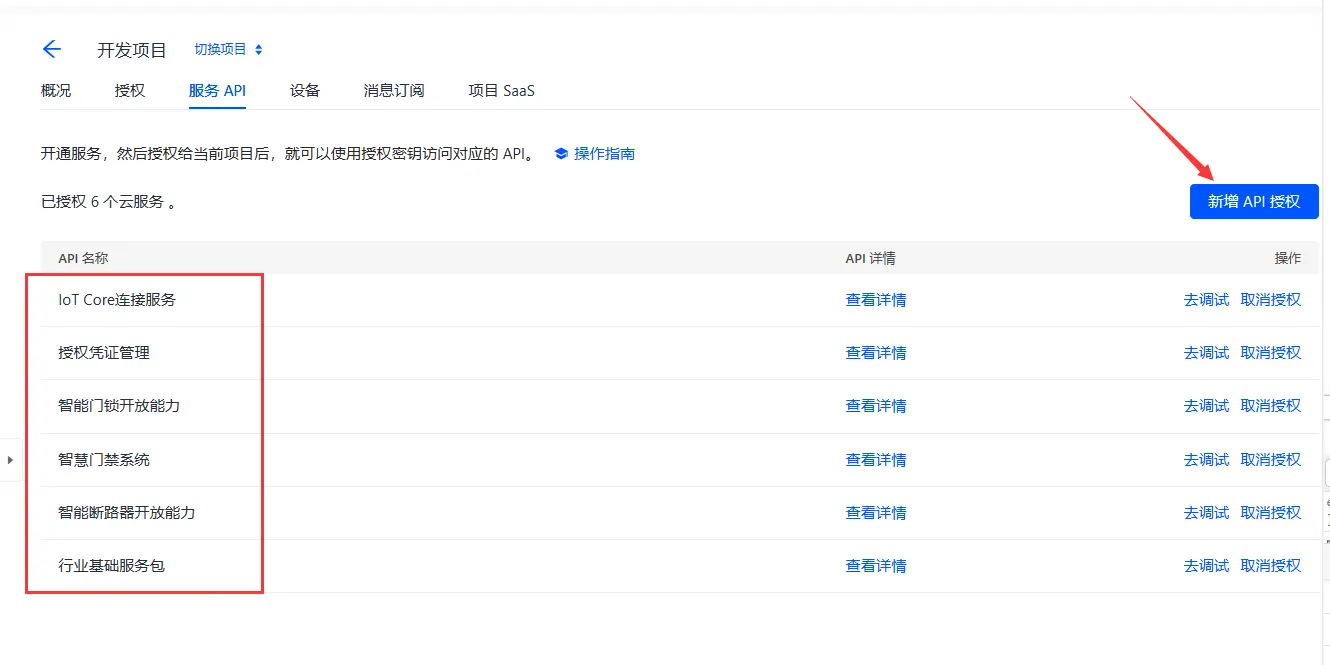Switch to the 概况 tab
1330x665 pixels.
56,90
